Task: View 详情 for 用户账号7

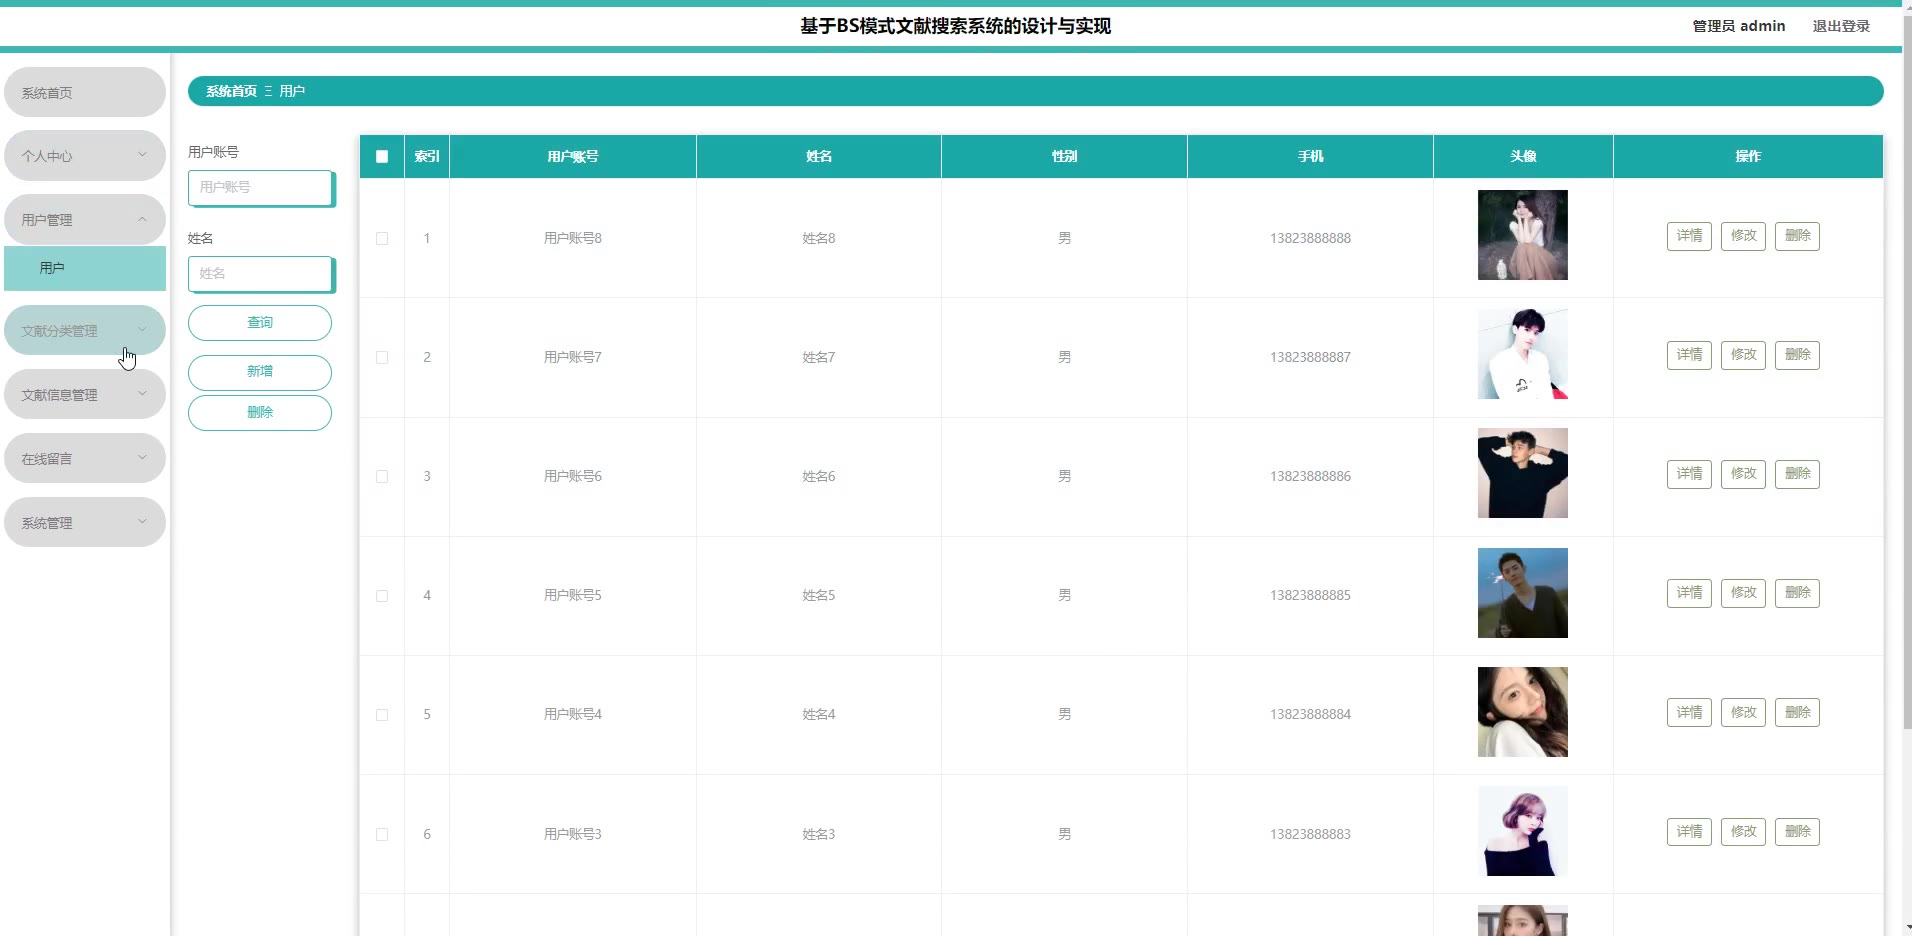Action: click(1689, 355)
